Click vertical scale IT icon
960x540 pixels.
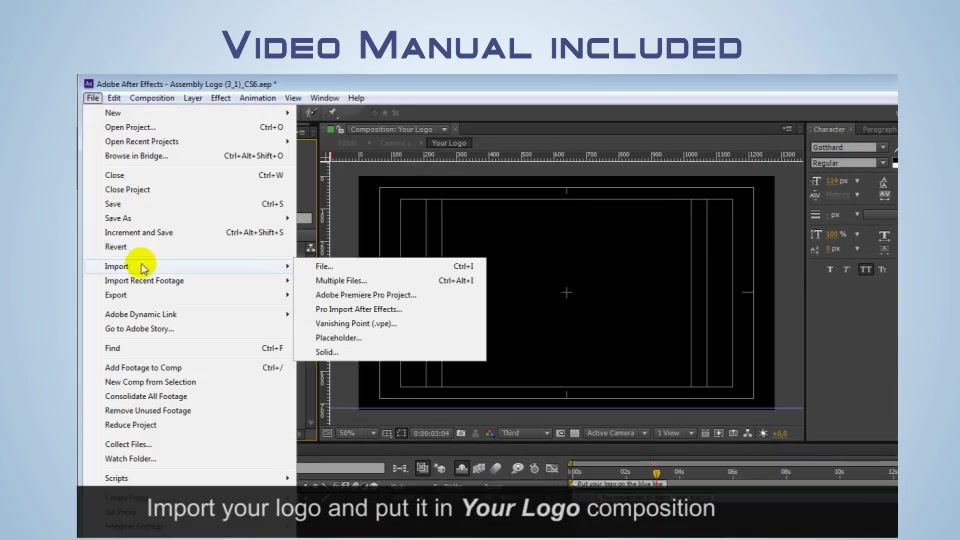(x=816, y=234)
